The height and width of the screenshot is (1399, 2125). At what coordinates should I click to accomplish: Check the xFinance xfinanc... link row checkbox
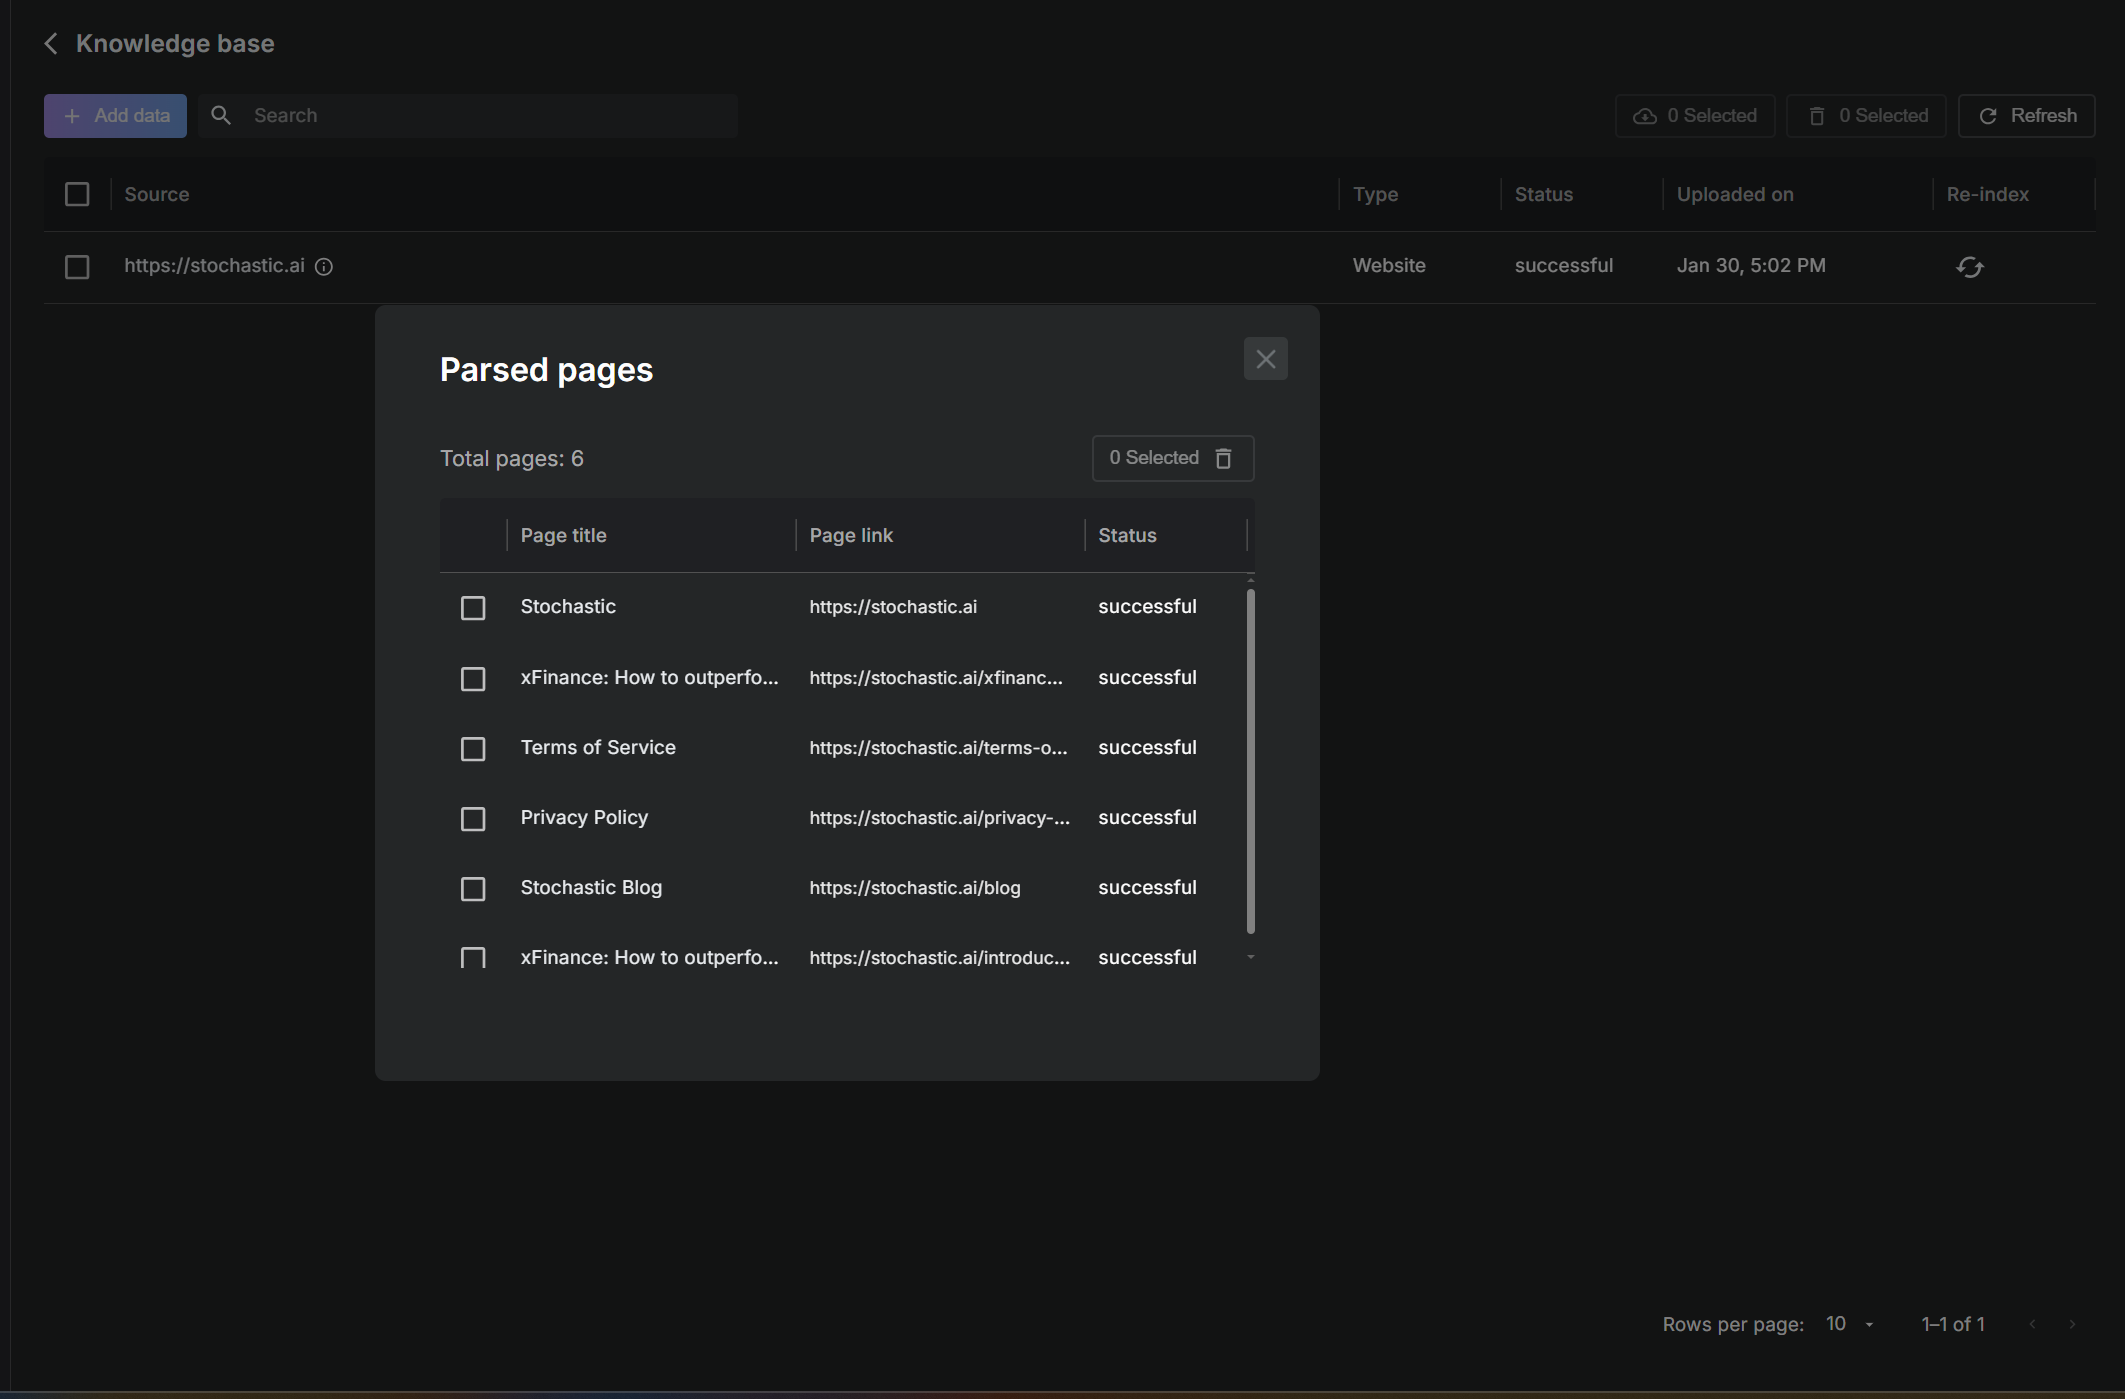coord(473,679)
